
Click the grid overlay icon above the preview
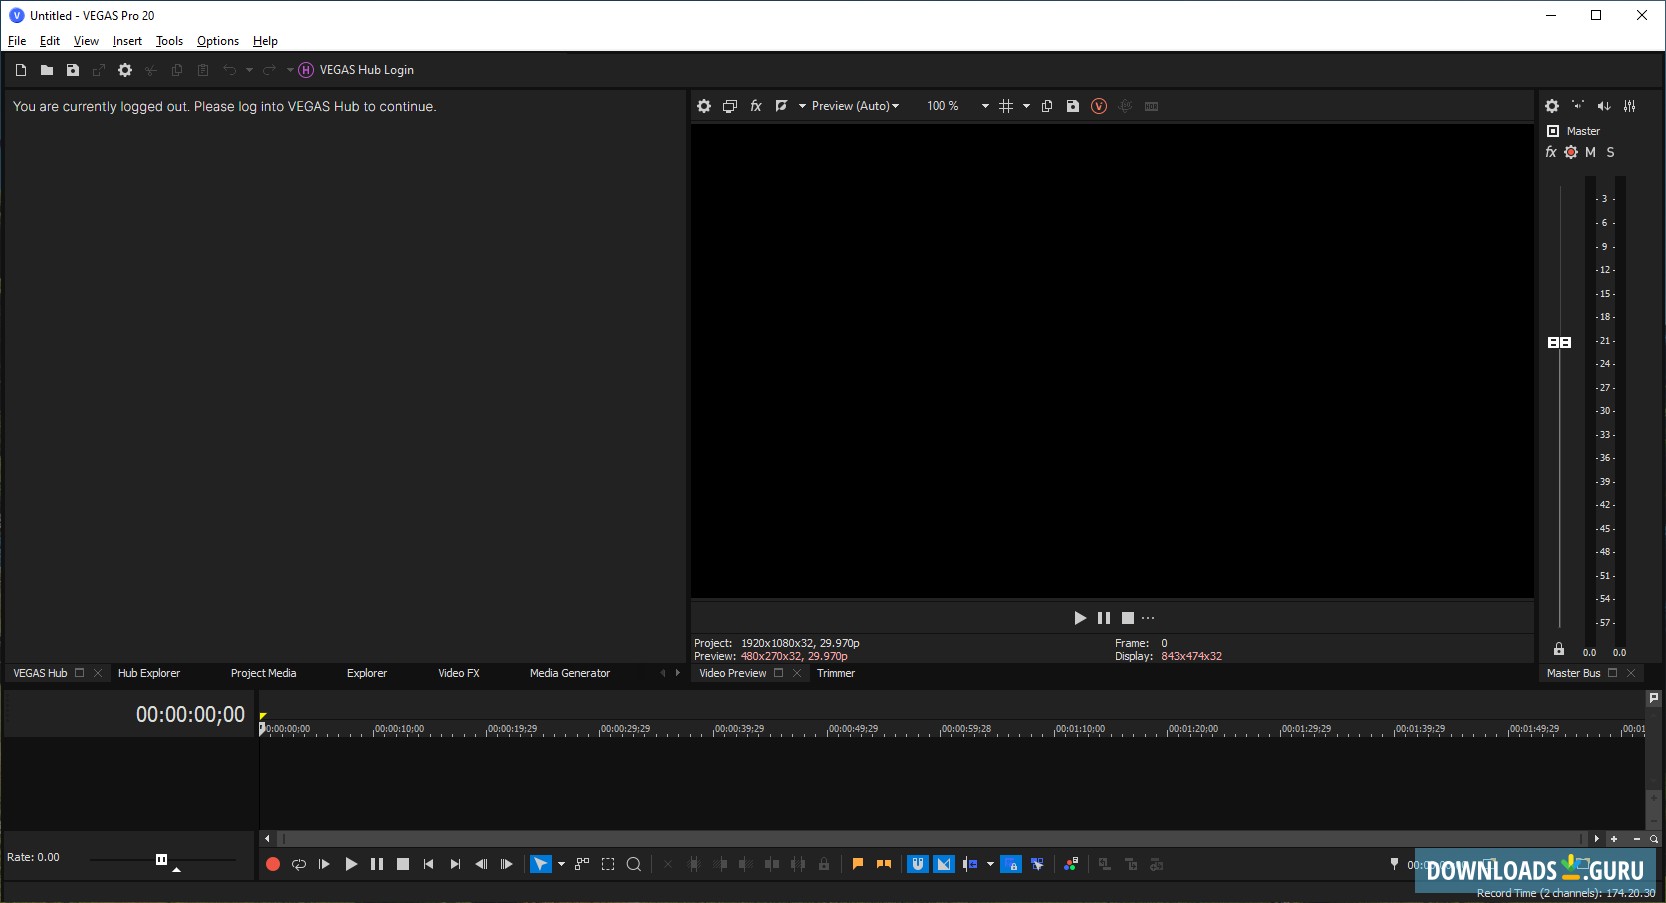1007,106
